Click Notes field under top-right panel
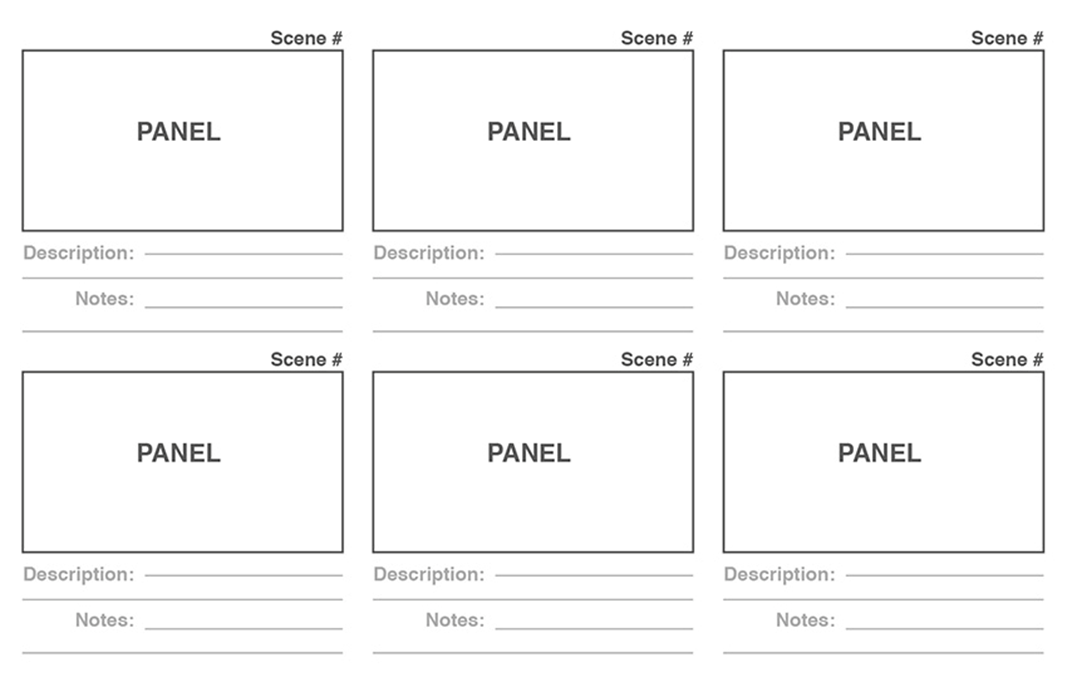 [945, 306]
